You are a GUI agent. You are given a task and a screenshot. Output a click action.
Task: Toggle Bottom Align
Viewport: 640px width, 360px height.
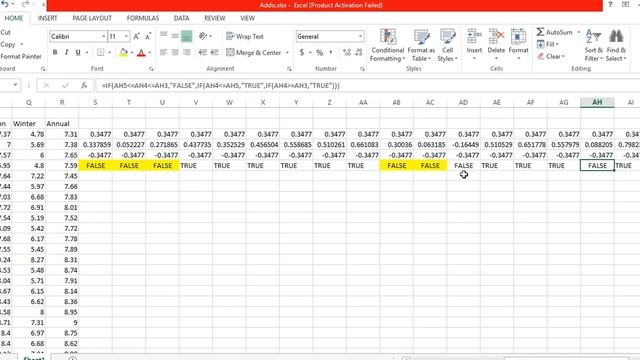coord(187,36)
